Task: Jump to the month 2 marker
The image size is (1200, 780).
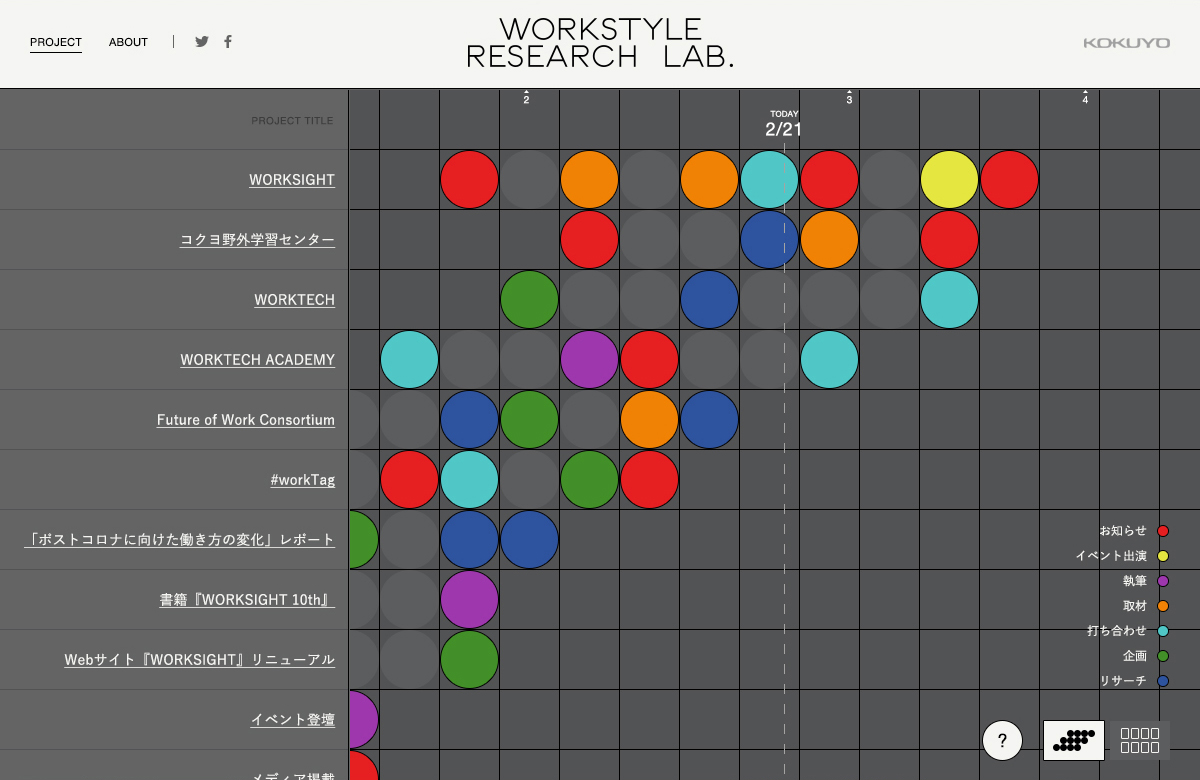Action: tap(526, 97)
